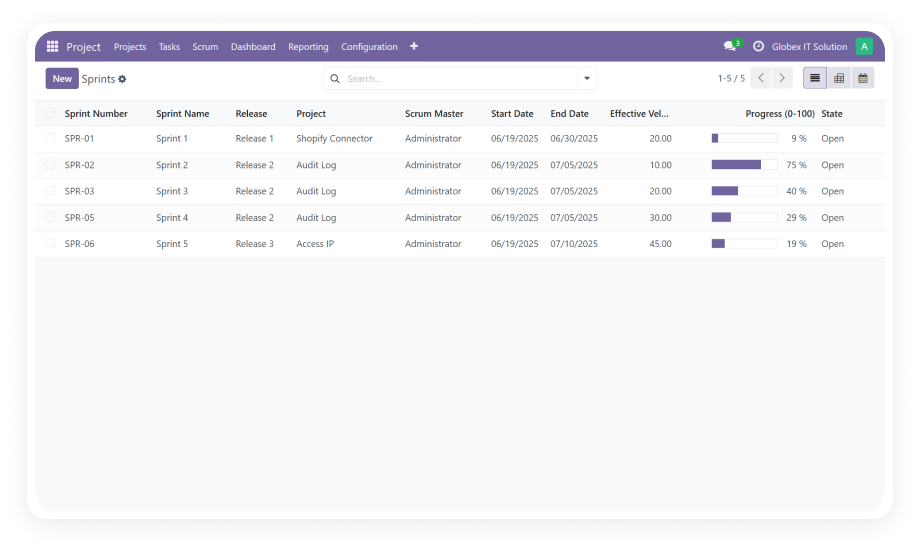This screenshot has height=550, width=920.
Task: Click the search magnifier icon
Action: [334, 79]
